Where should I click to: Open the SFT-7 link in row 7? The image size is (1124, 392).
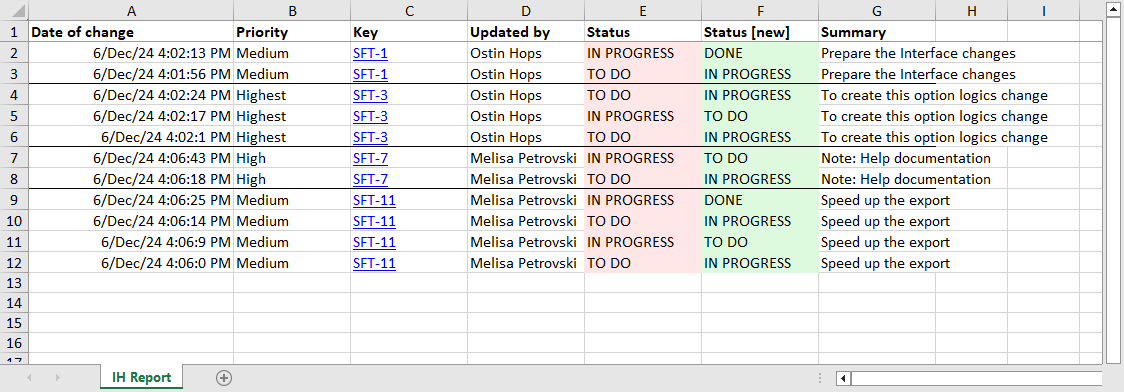pos(371,158)
